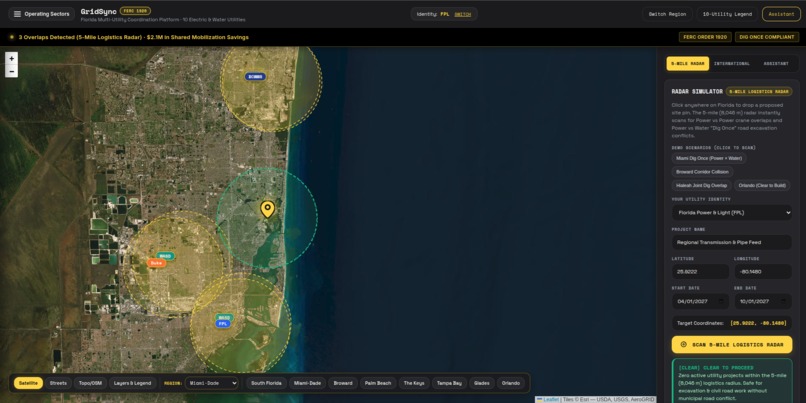
Task: Select the yellow proposed-site pin marker
Action: pos(267,209)
